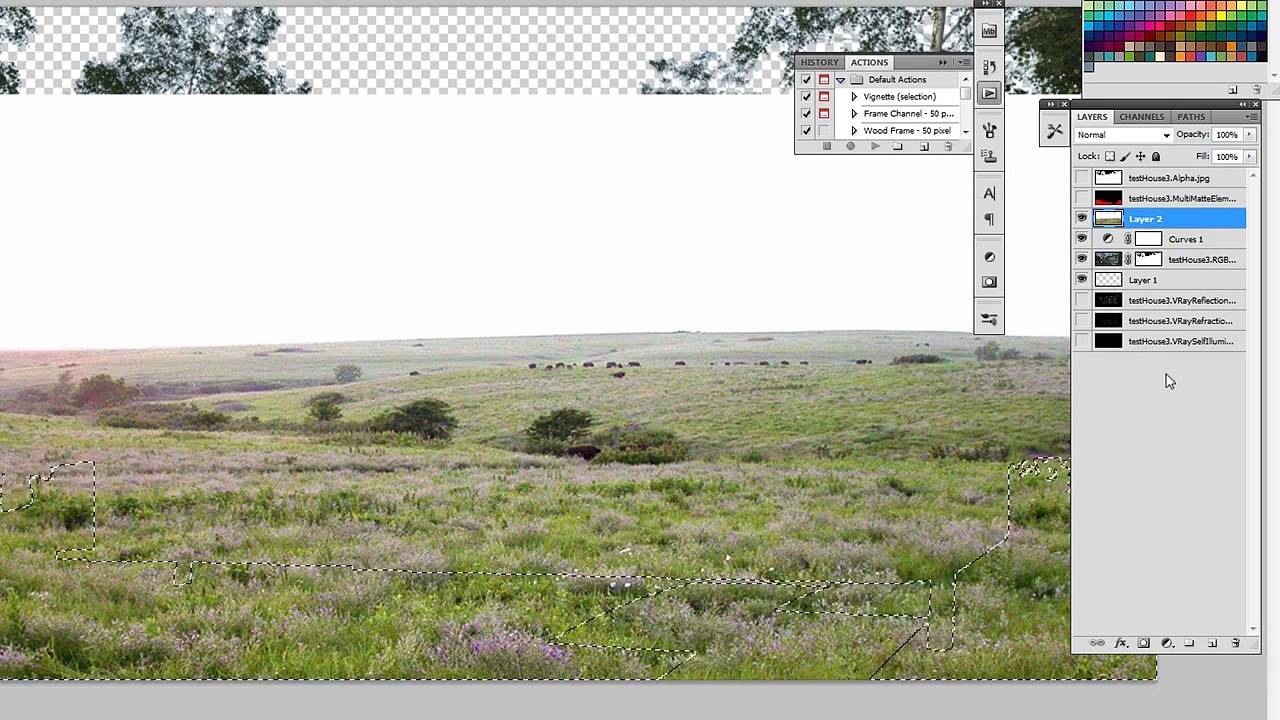Toggle Wood Frame action checkbox
1280x720 pixels.
click(806, 131)
